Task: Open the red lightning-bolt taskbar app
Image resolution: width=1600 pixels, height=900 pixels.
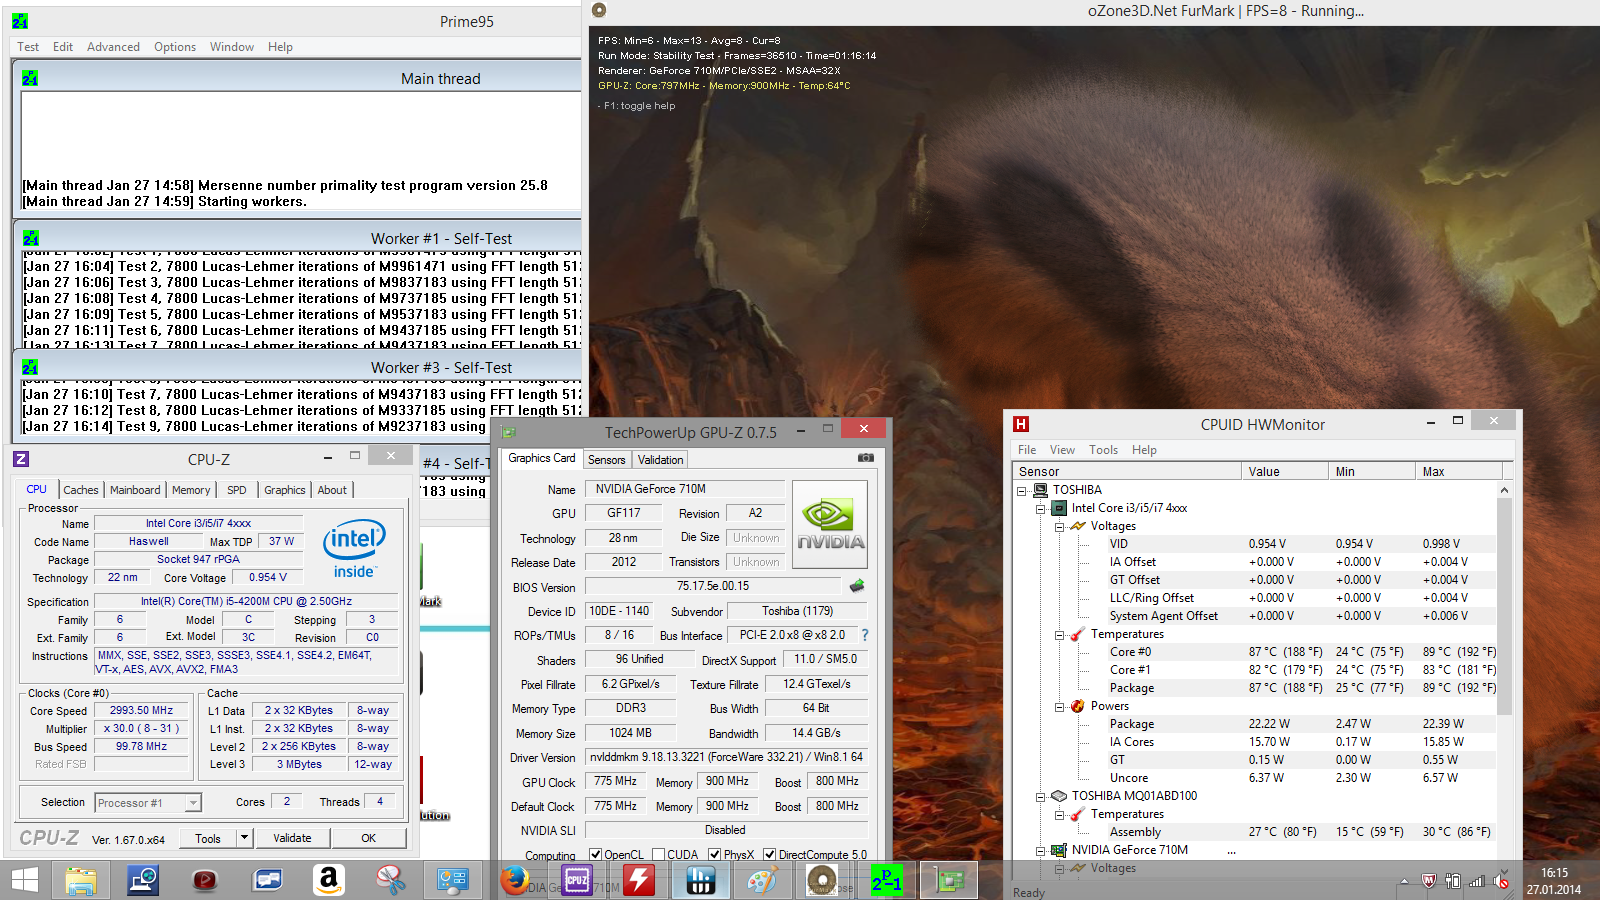Action: [x=639, y=880]
